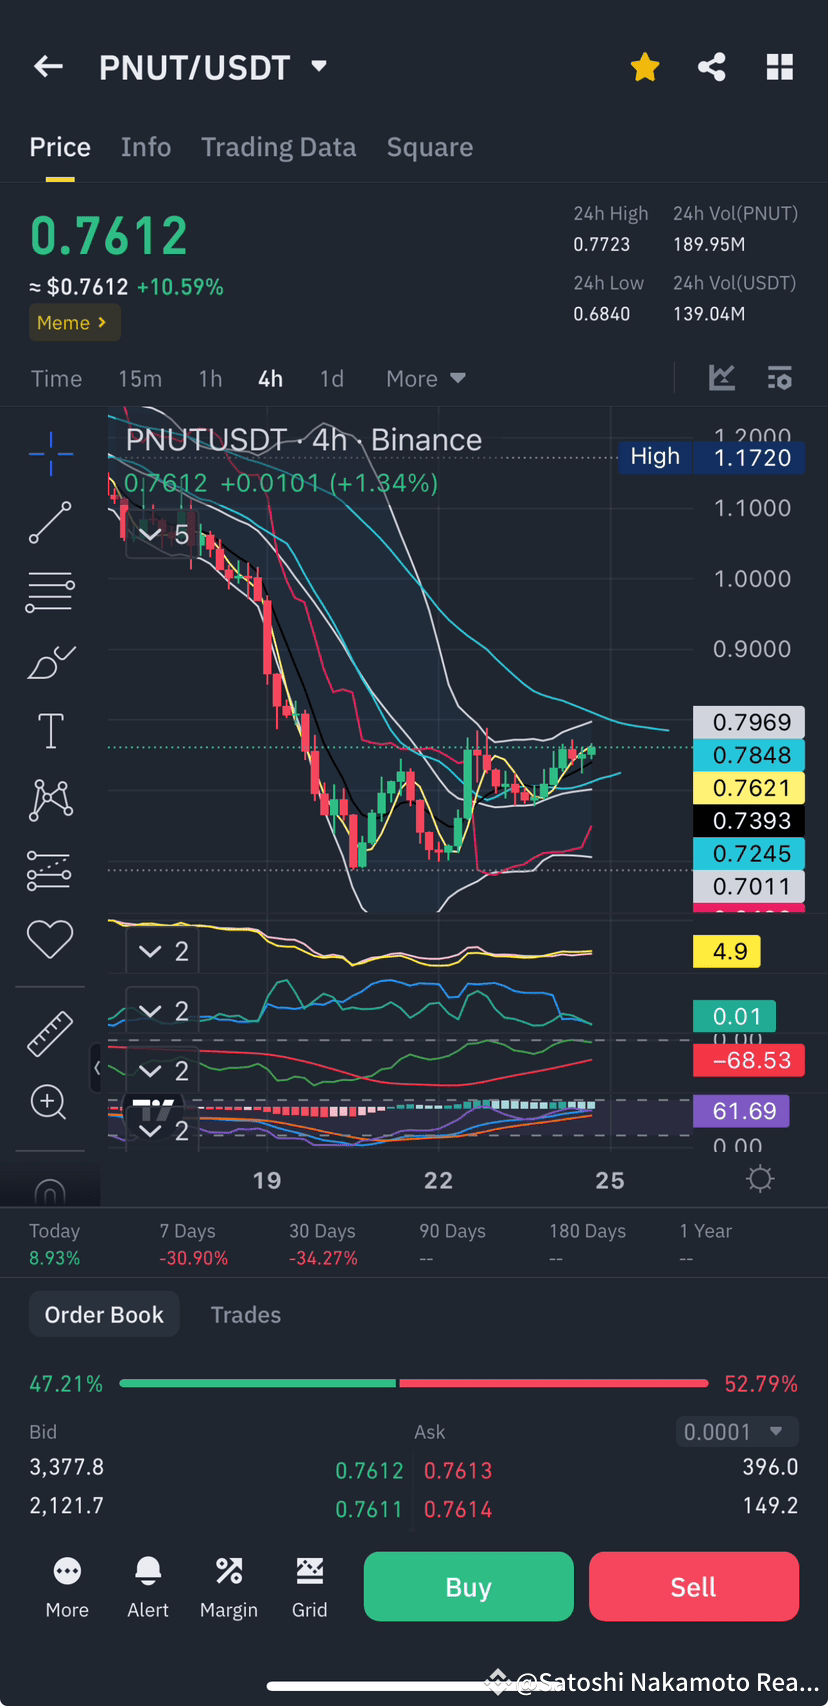Select the 180 Days performance period
The width and height of the screenshot is (828, 1706).
(587, 1244)
